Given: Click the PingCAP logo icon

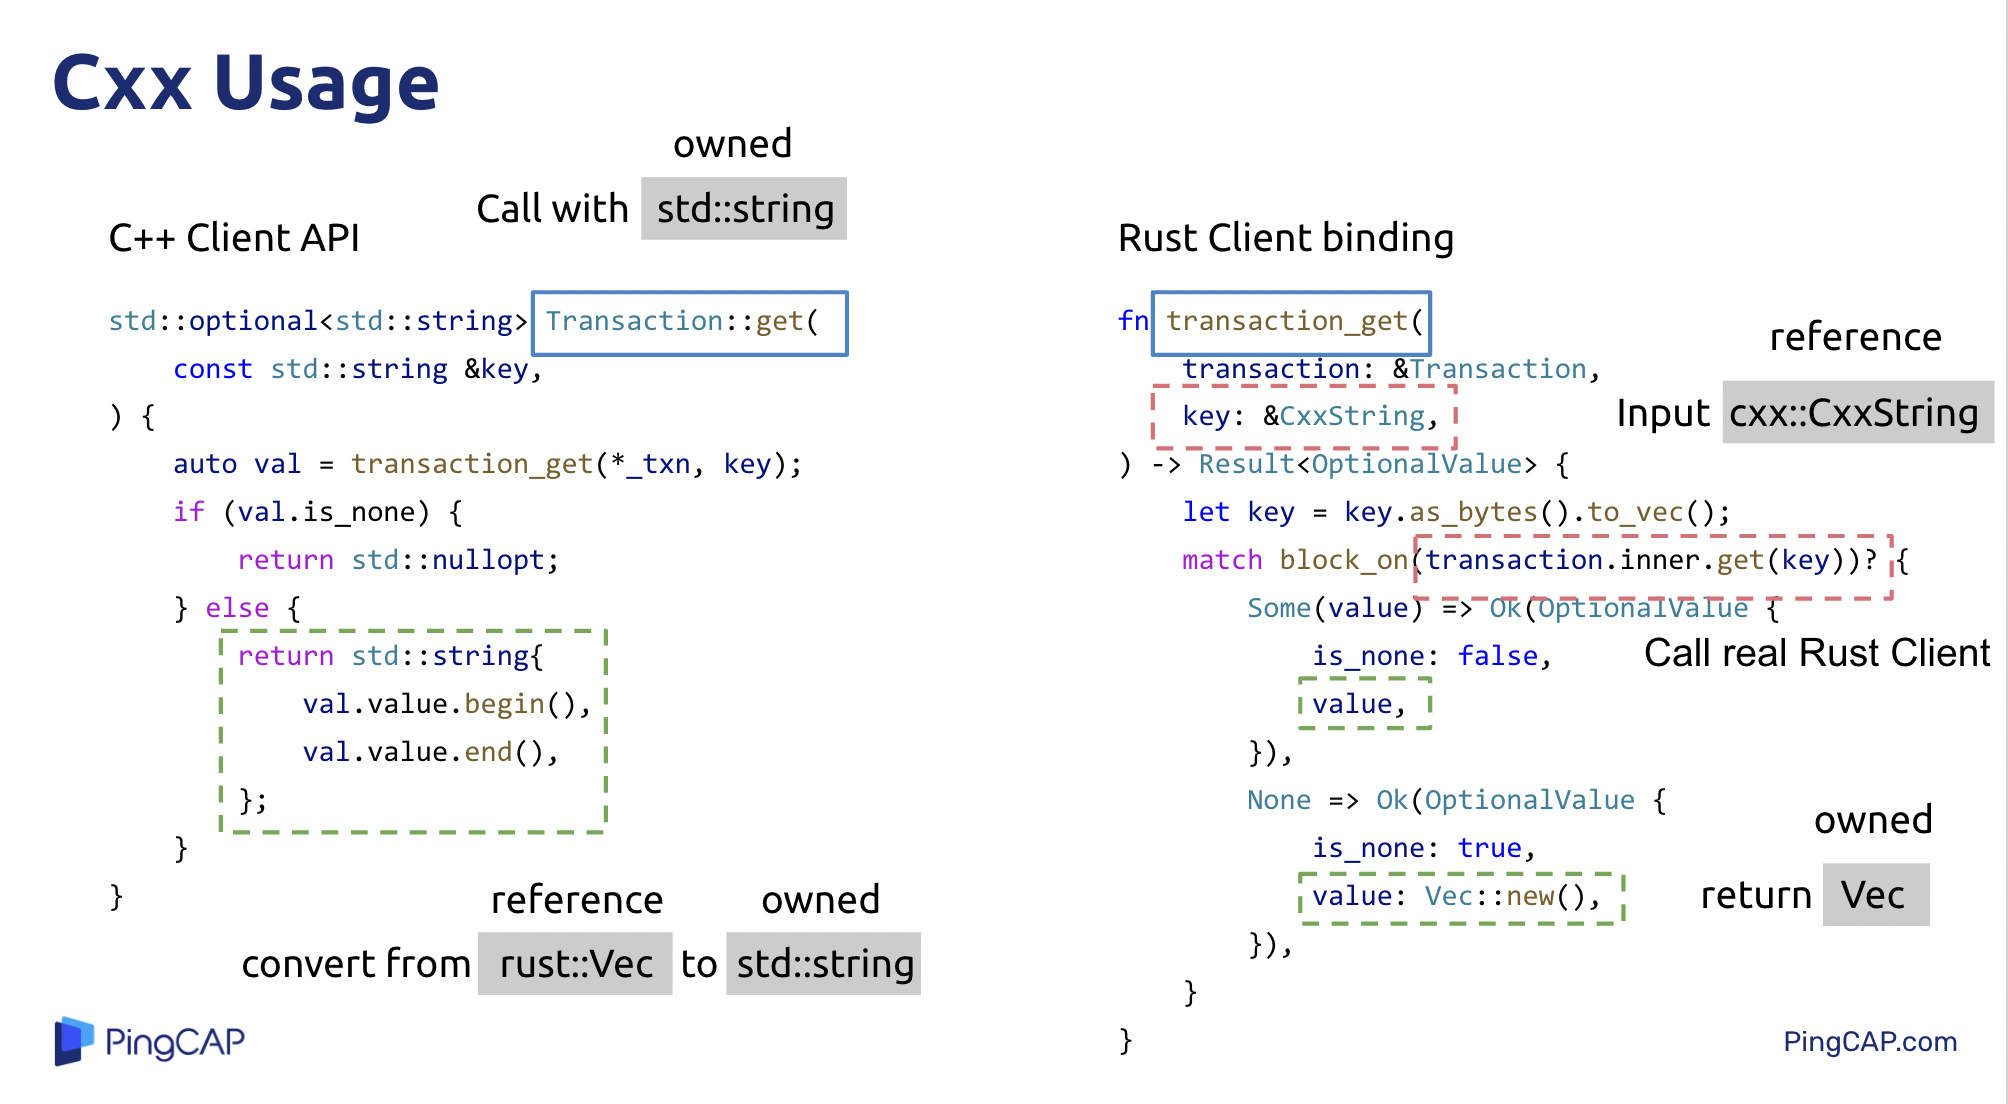Looking at the screenshot, I should pos(74,1041).
